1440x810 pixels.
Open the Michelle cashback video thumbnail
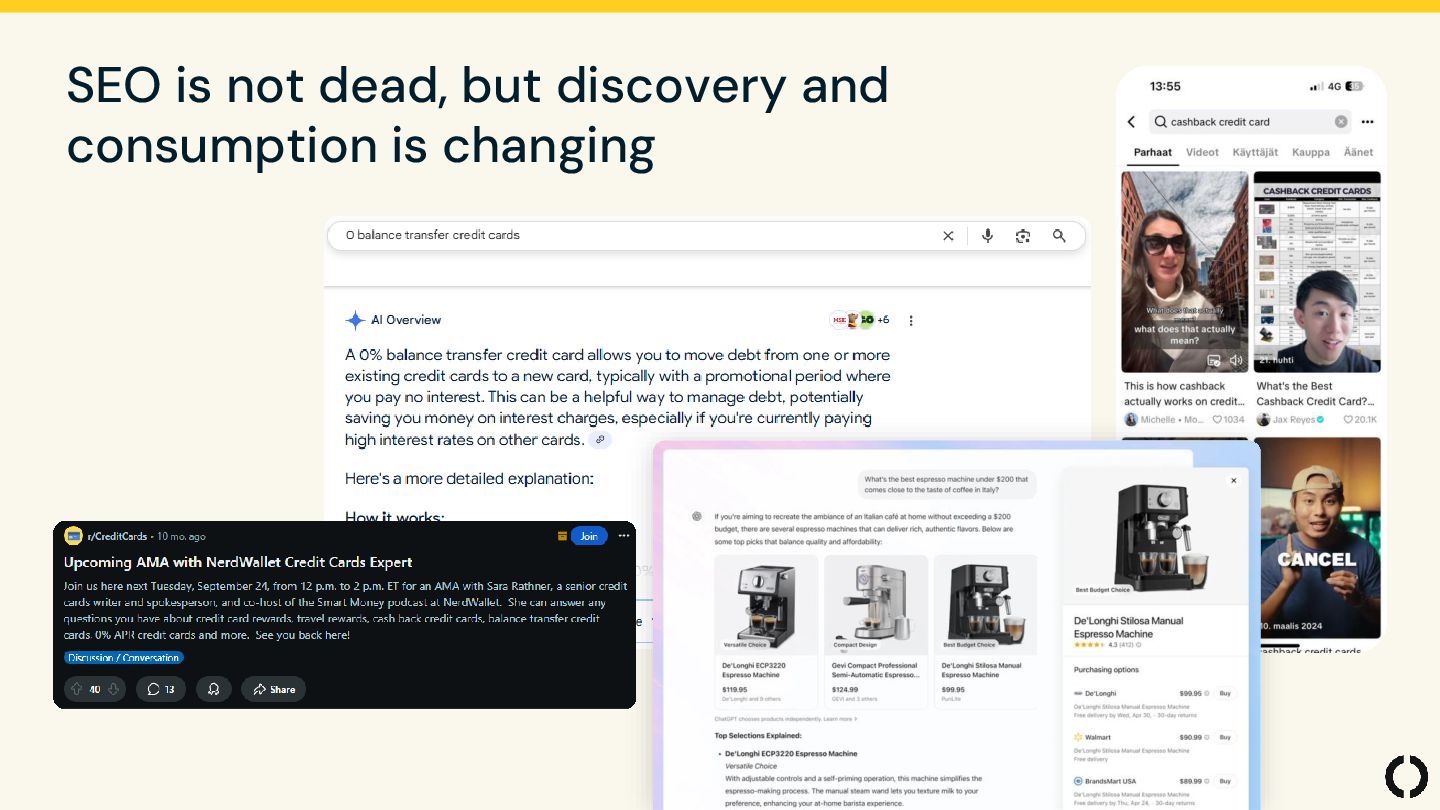tap(1185, 272)
